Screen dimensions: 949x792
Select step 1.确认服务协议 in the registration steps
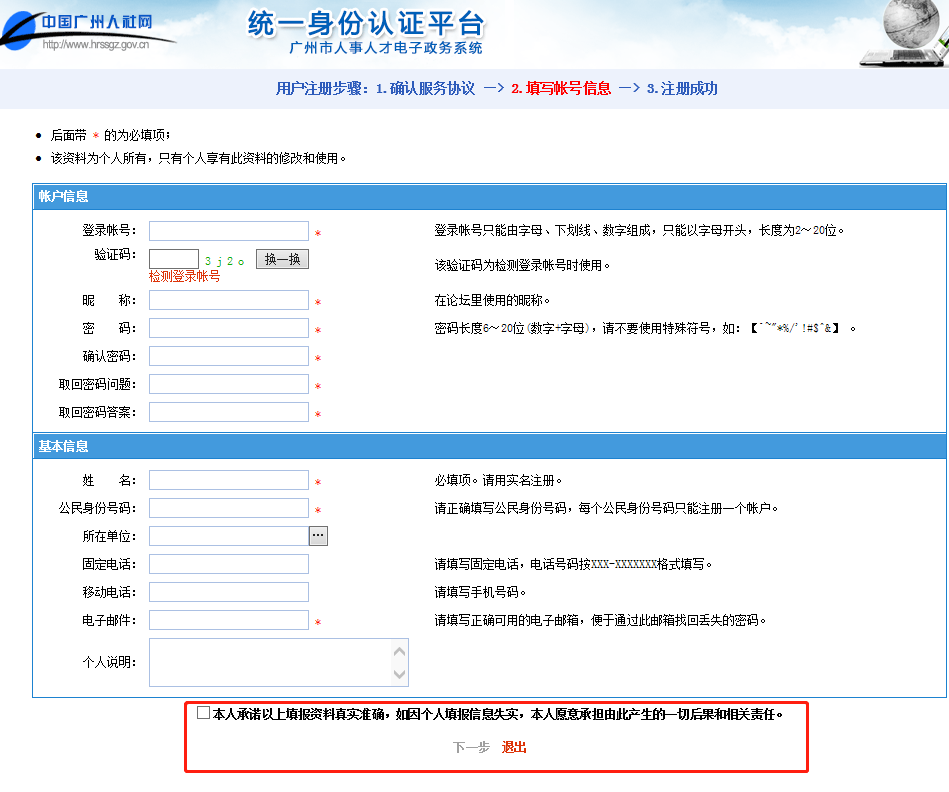425,88
